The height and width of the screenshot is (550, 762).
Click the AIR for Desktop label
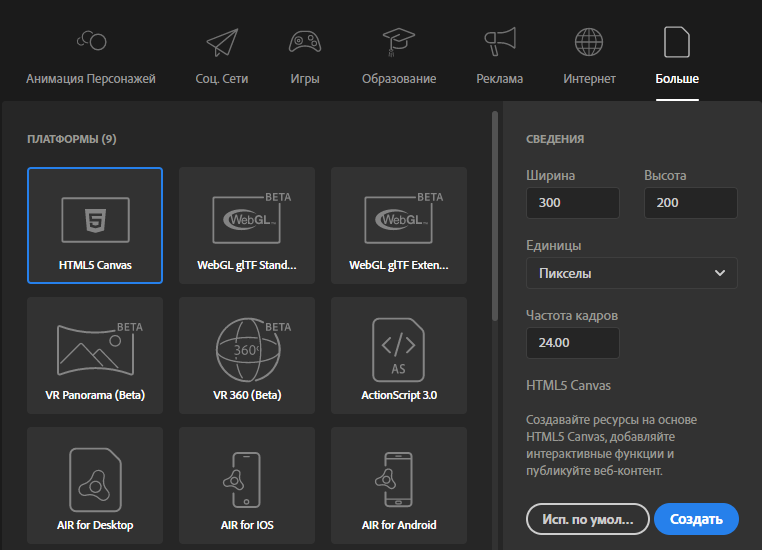pyautogui.click(x=95, y=525)
